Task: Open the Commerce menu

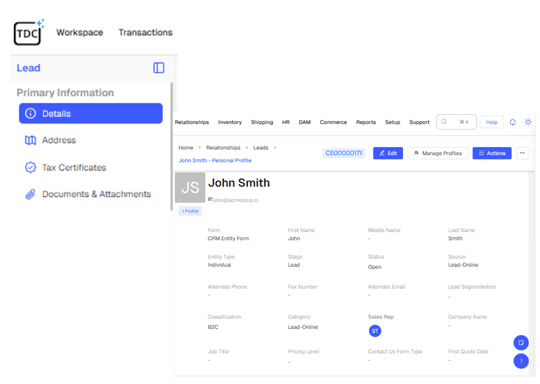Action: click(333, 122)
